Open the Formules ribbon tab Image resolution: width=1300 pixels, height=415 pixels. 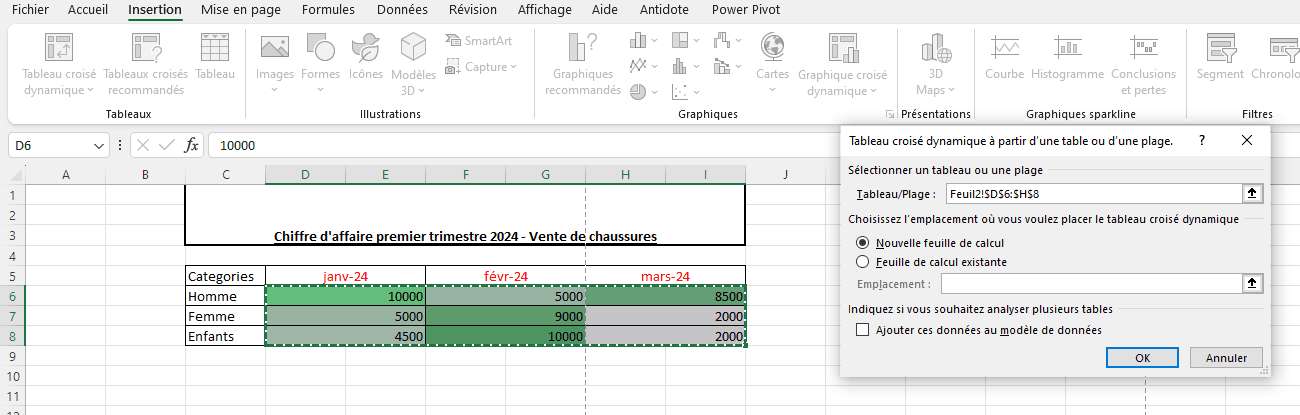(328, 10)
